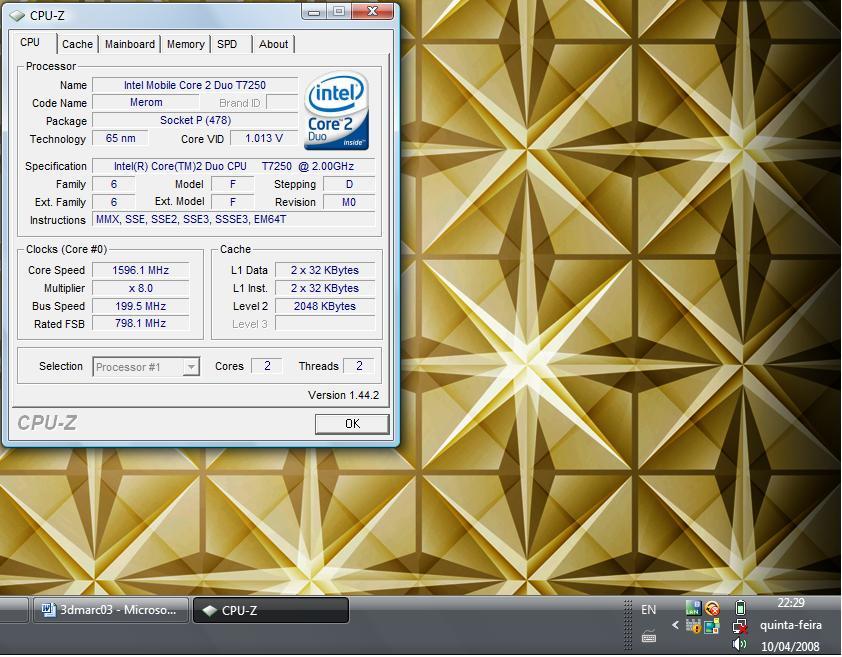Click the Cores count value

[x=267, y=366]
